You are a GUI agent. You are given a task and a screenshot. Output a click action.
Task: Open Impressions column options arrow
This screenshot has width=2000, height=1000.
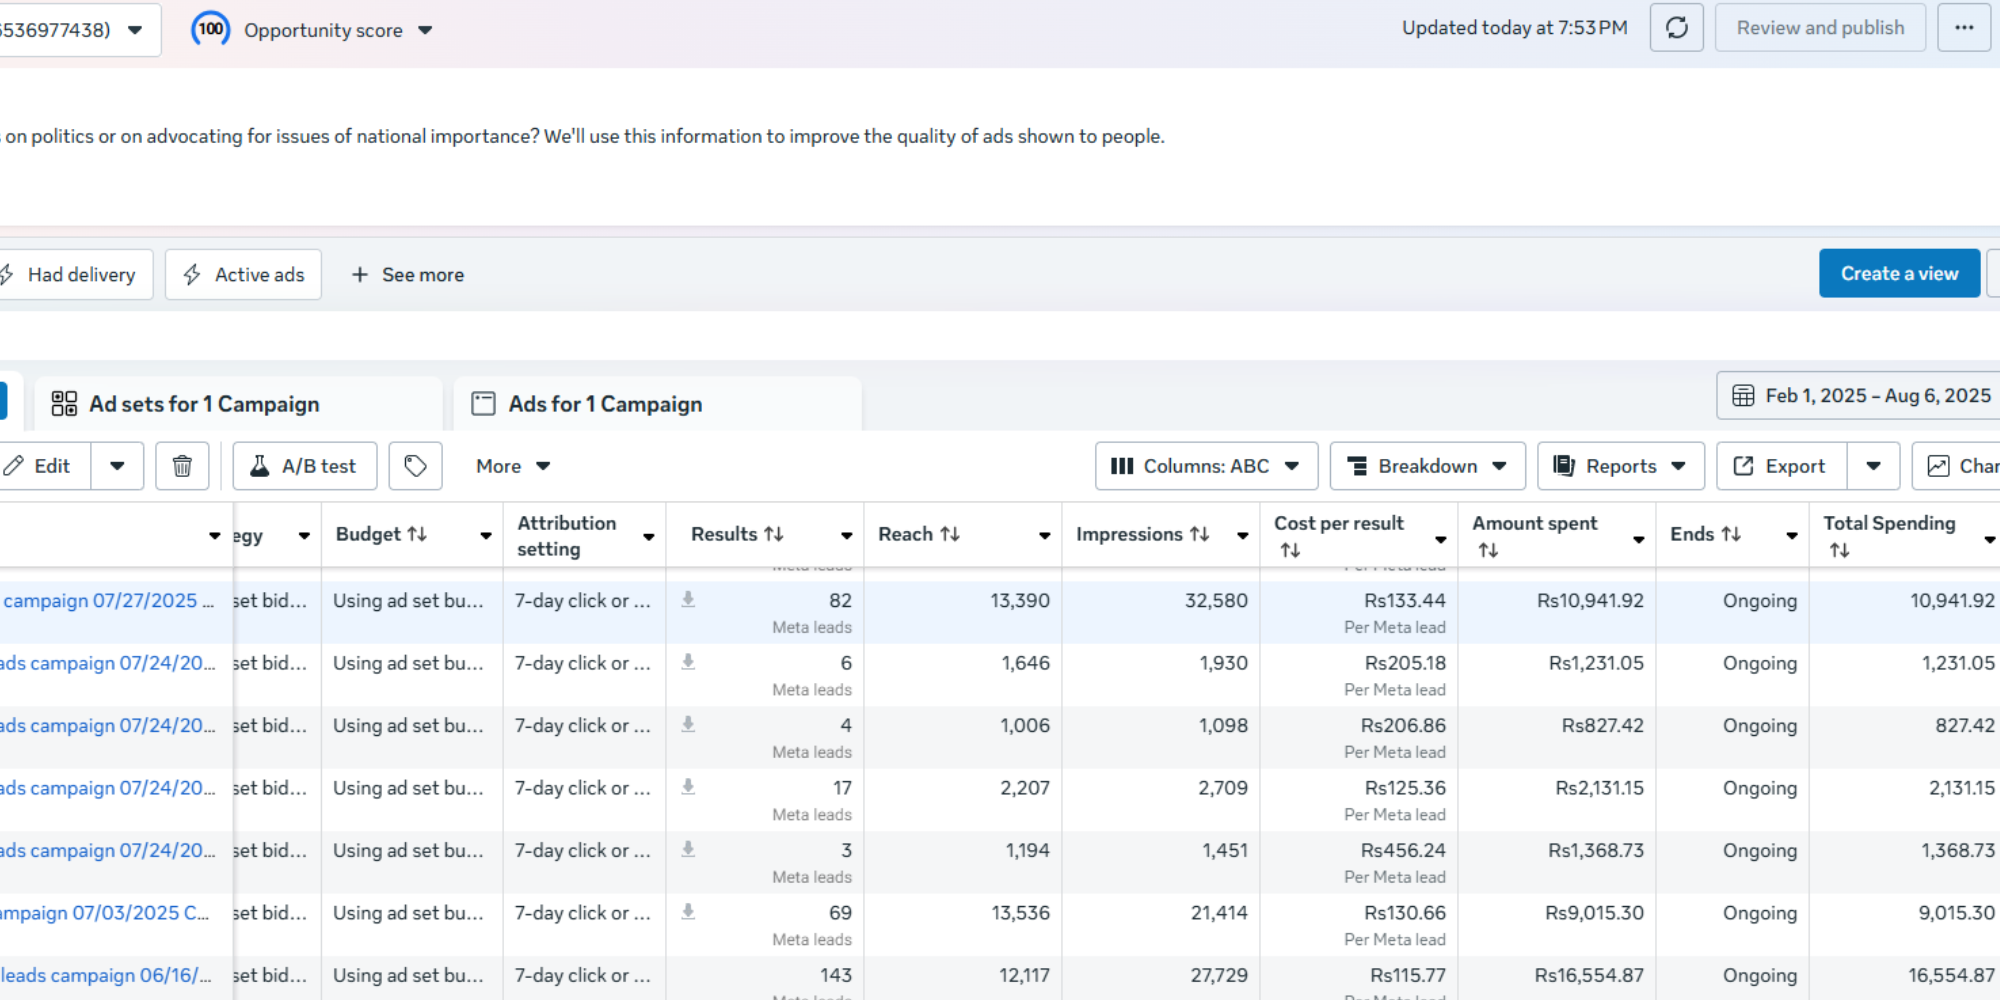coord(1243,536)
